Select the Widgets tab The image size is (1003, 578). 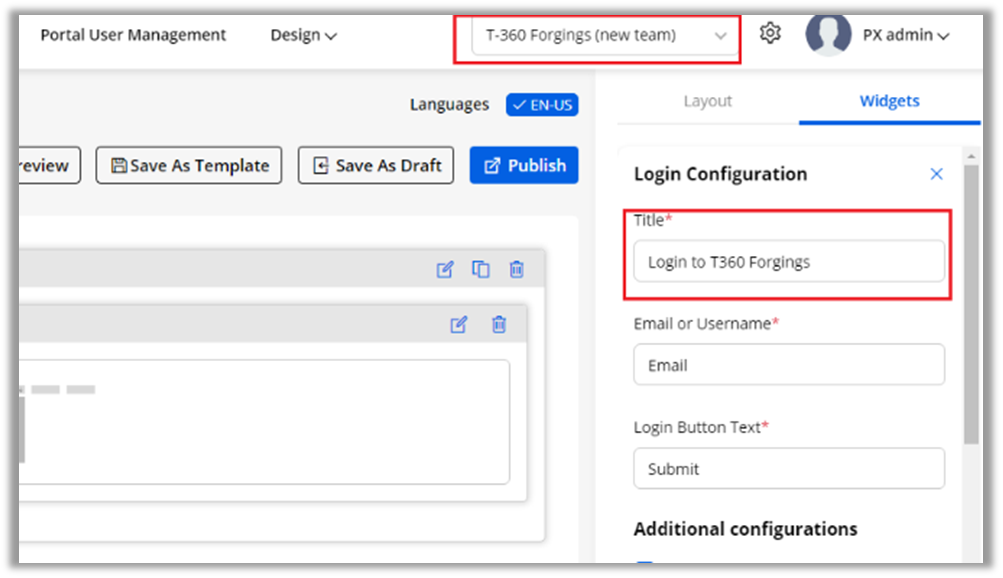click(x=889, y=101)
